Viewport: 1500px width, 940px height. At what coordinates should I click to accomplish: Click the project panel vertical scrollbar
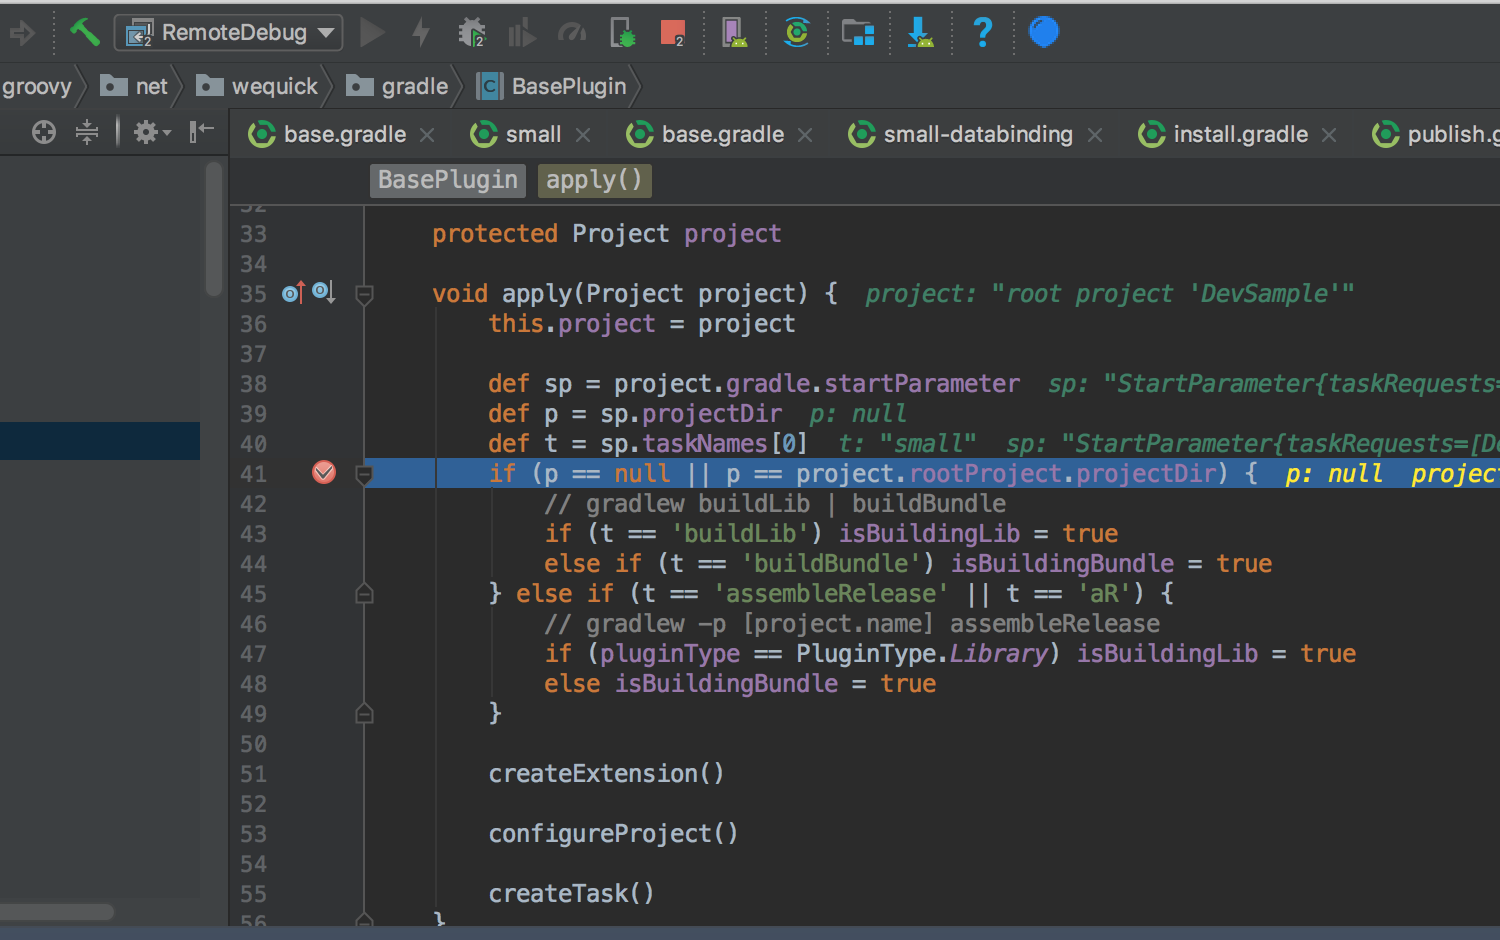pyautogui.click(x=213, y=229)
